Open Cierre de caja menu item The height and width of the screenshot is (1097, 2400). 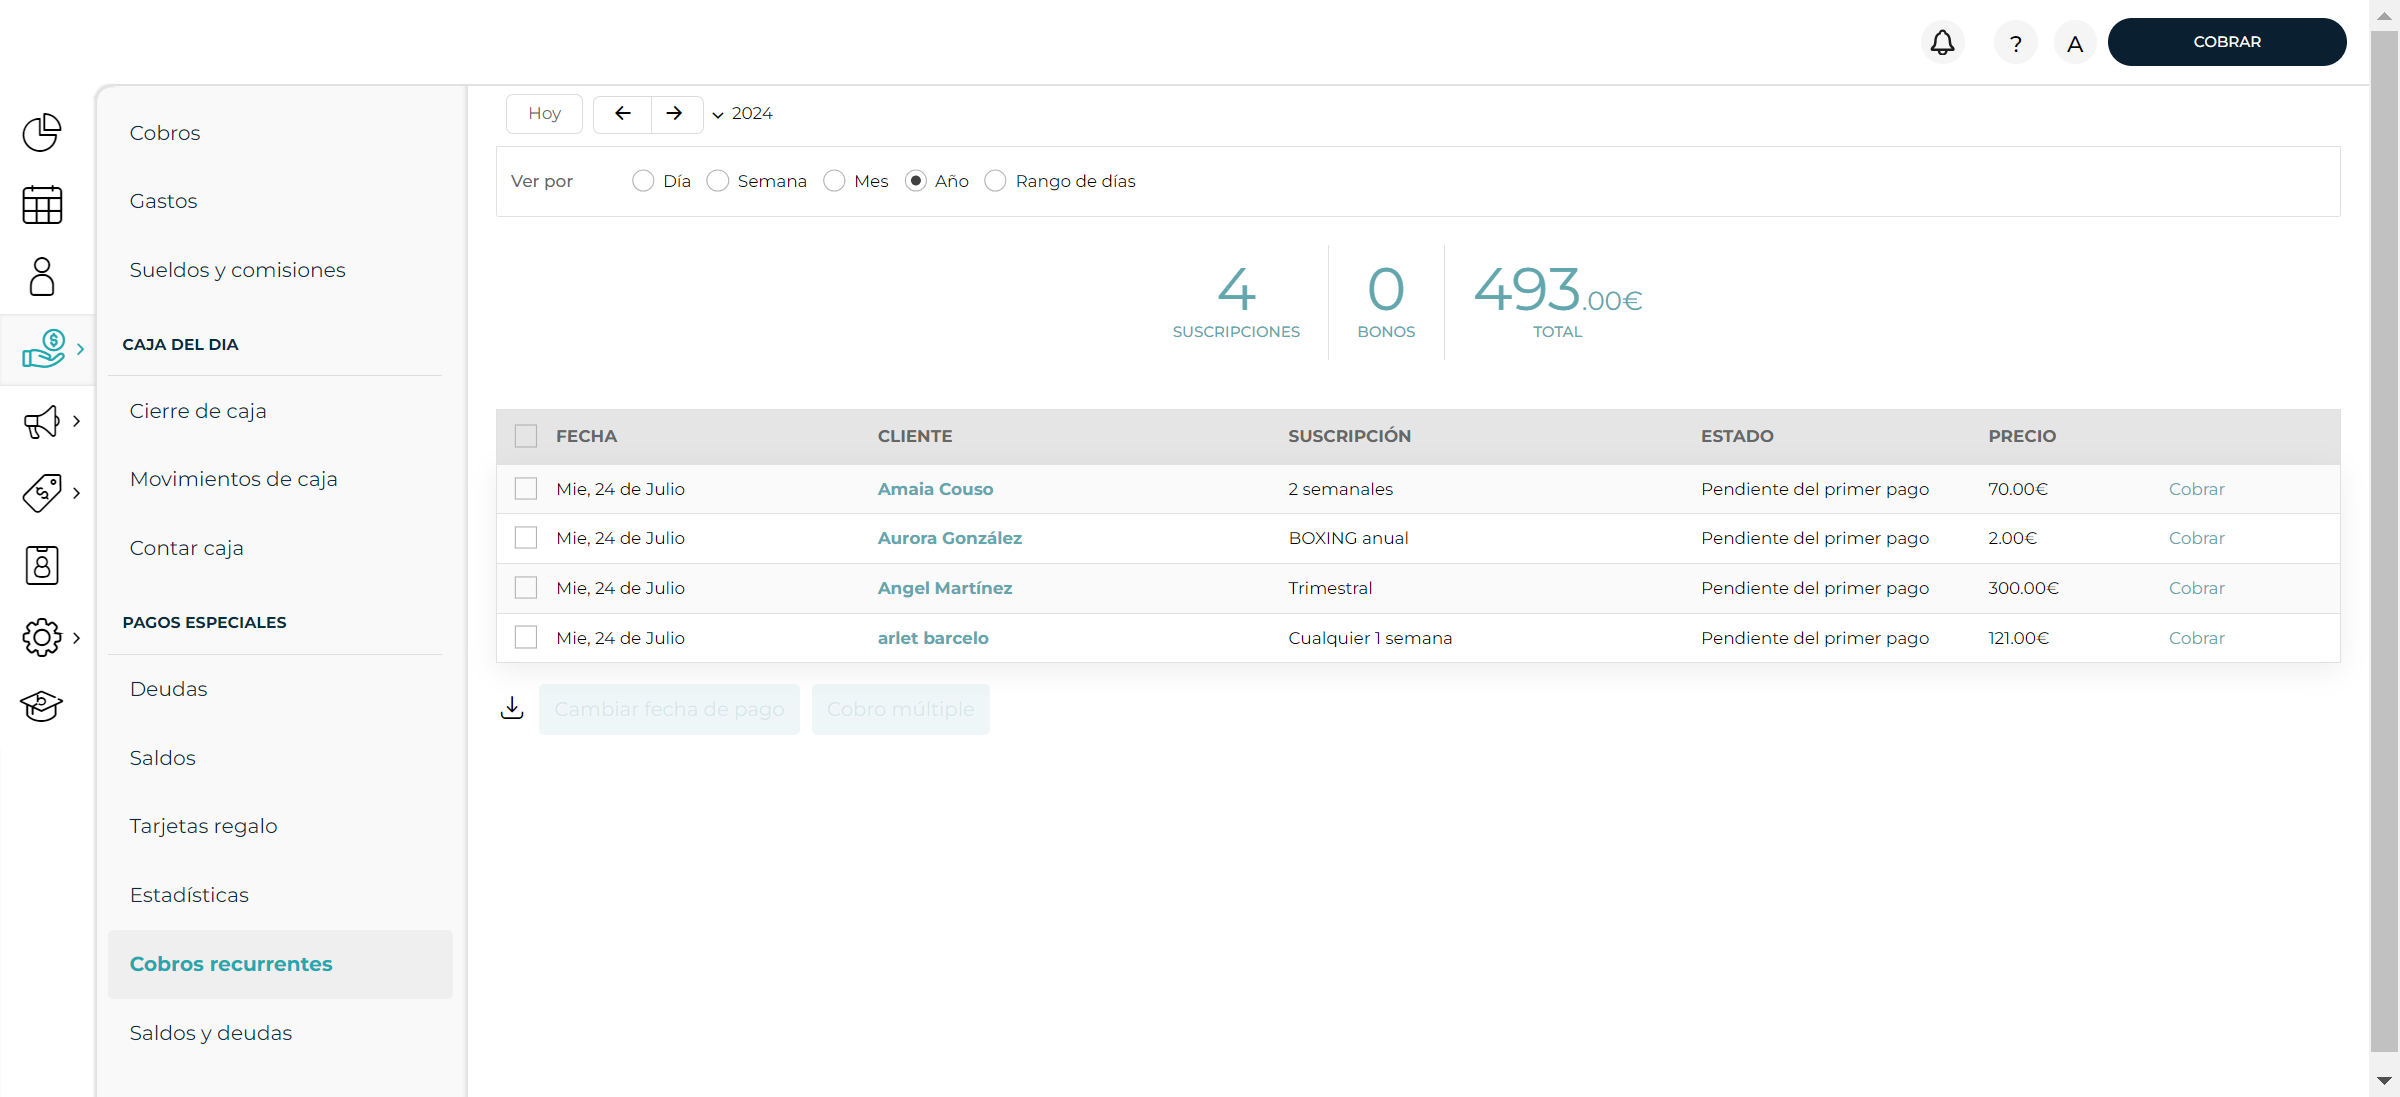click(x=198, y=411)
